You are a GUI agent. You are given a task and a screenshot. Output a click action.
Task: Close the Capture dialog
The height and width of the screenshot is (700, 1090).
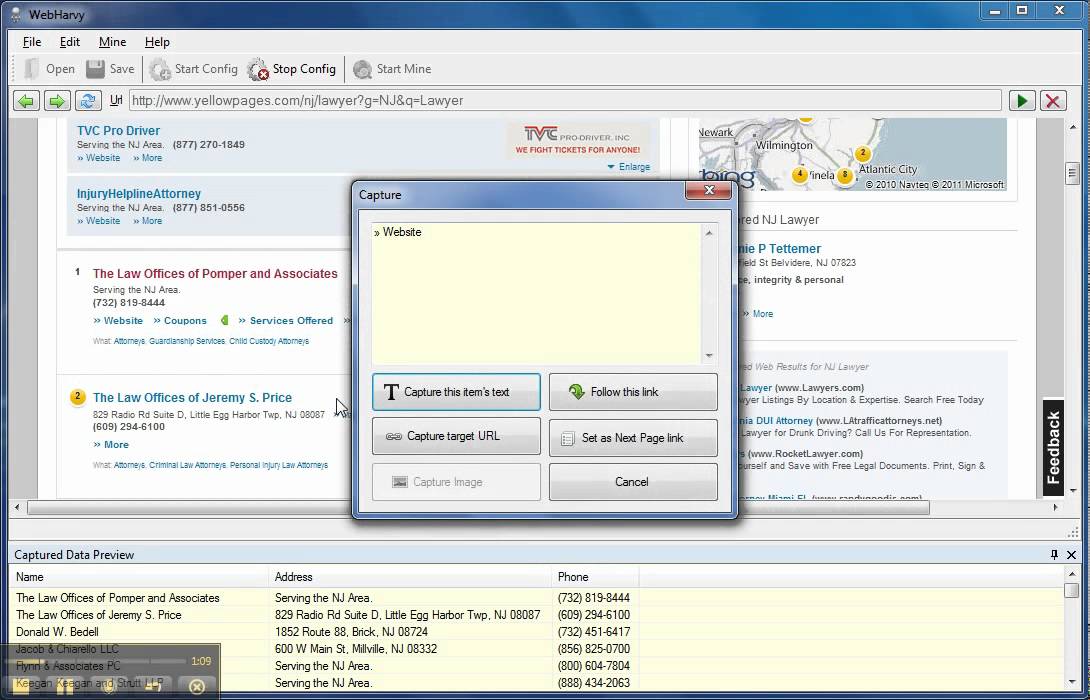click(708, 190)
